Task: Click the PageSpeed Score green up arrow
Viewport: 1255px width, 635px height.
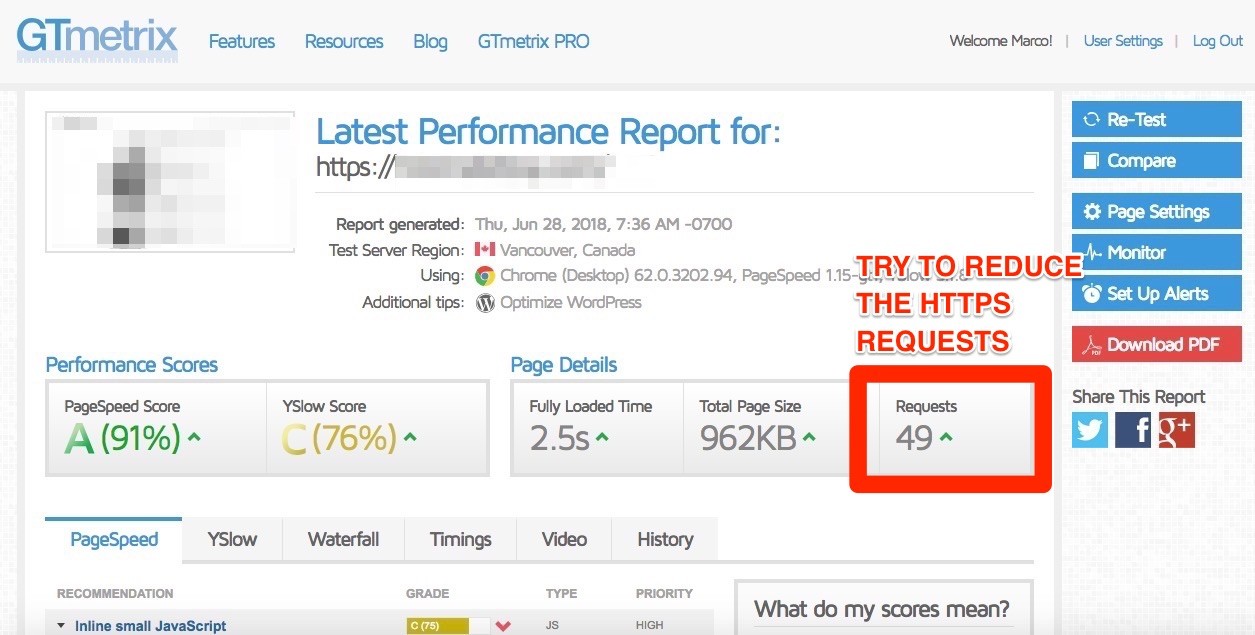Action: pyautogui.click(x=194, y=437)
